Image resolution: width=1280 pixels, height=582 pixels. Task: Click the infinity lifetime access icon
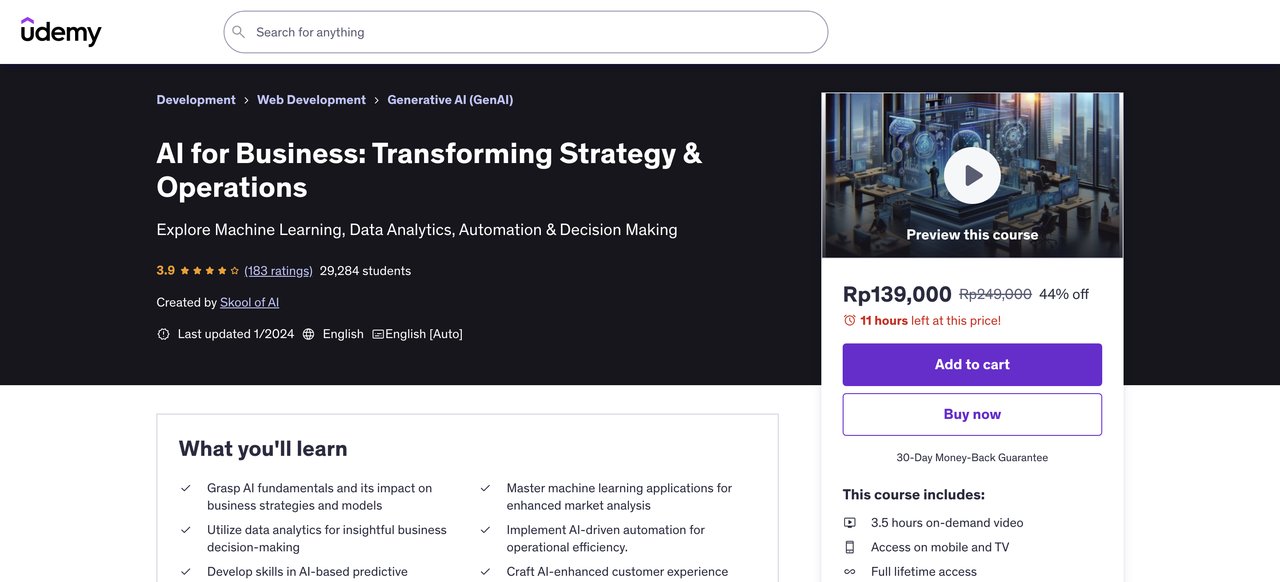[850, 572]
